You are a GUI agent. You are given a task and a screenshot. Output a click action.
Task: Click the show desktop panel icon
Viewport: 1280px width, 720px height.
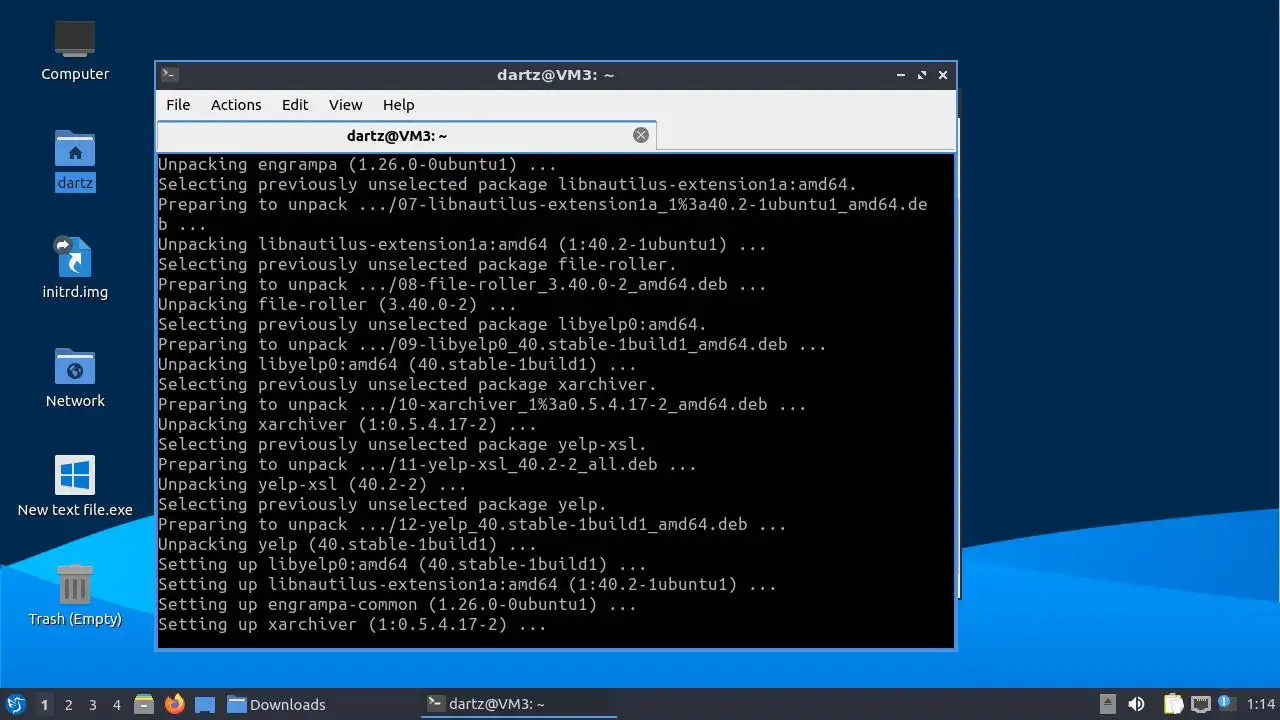click(205, 704)
